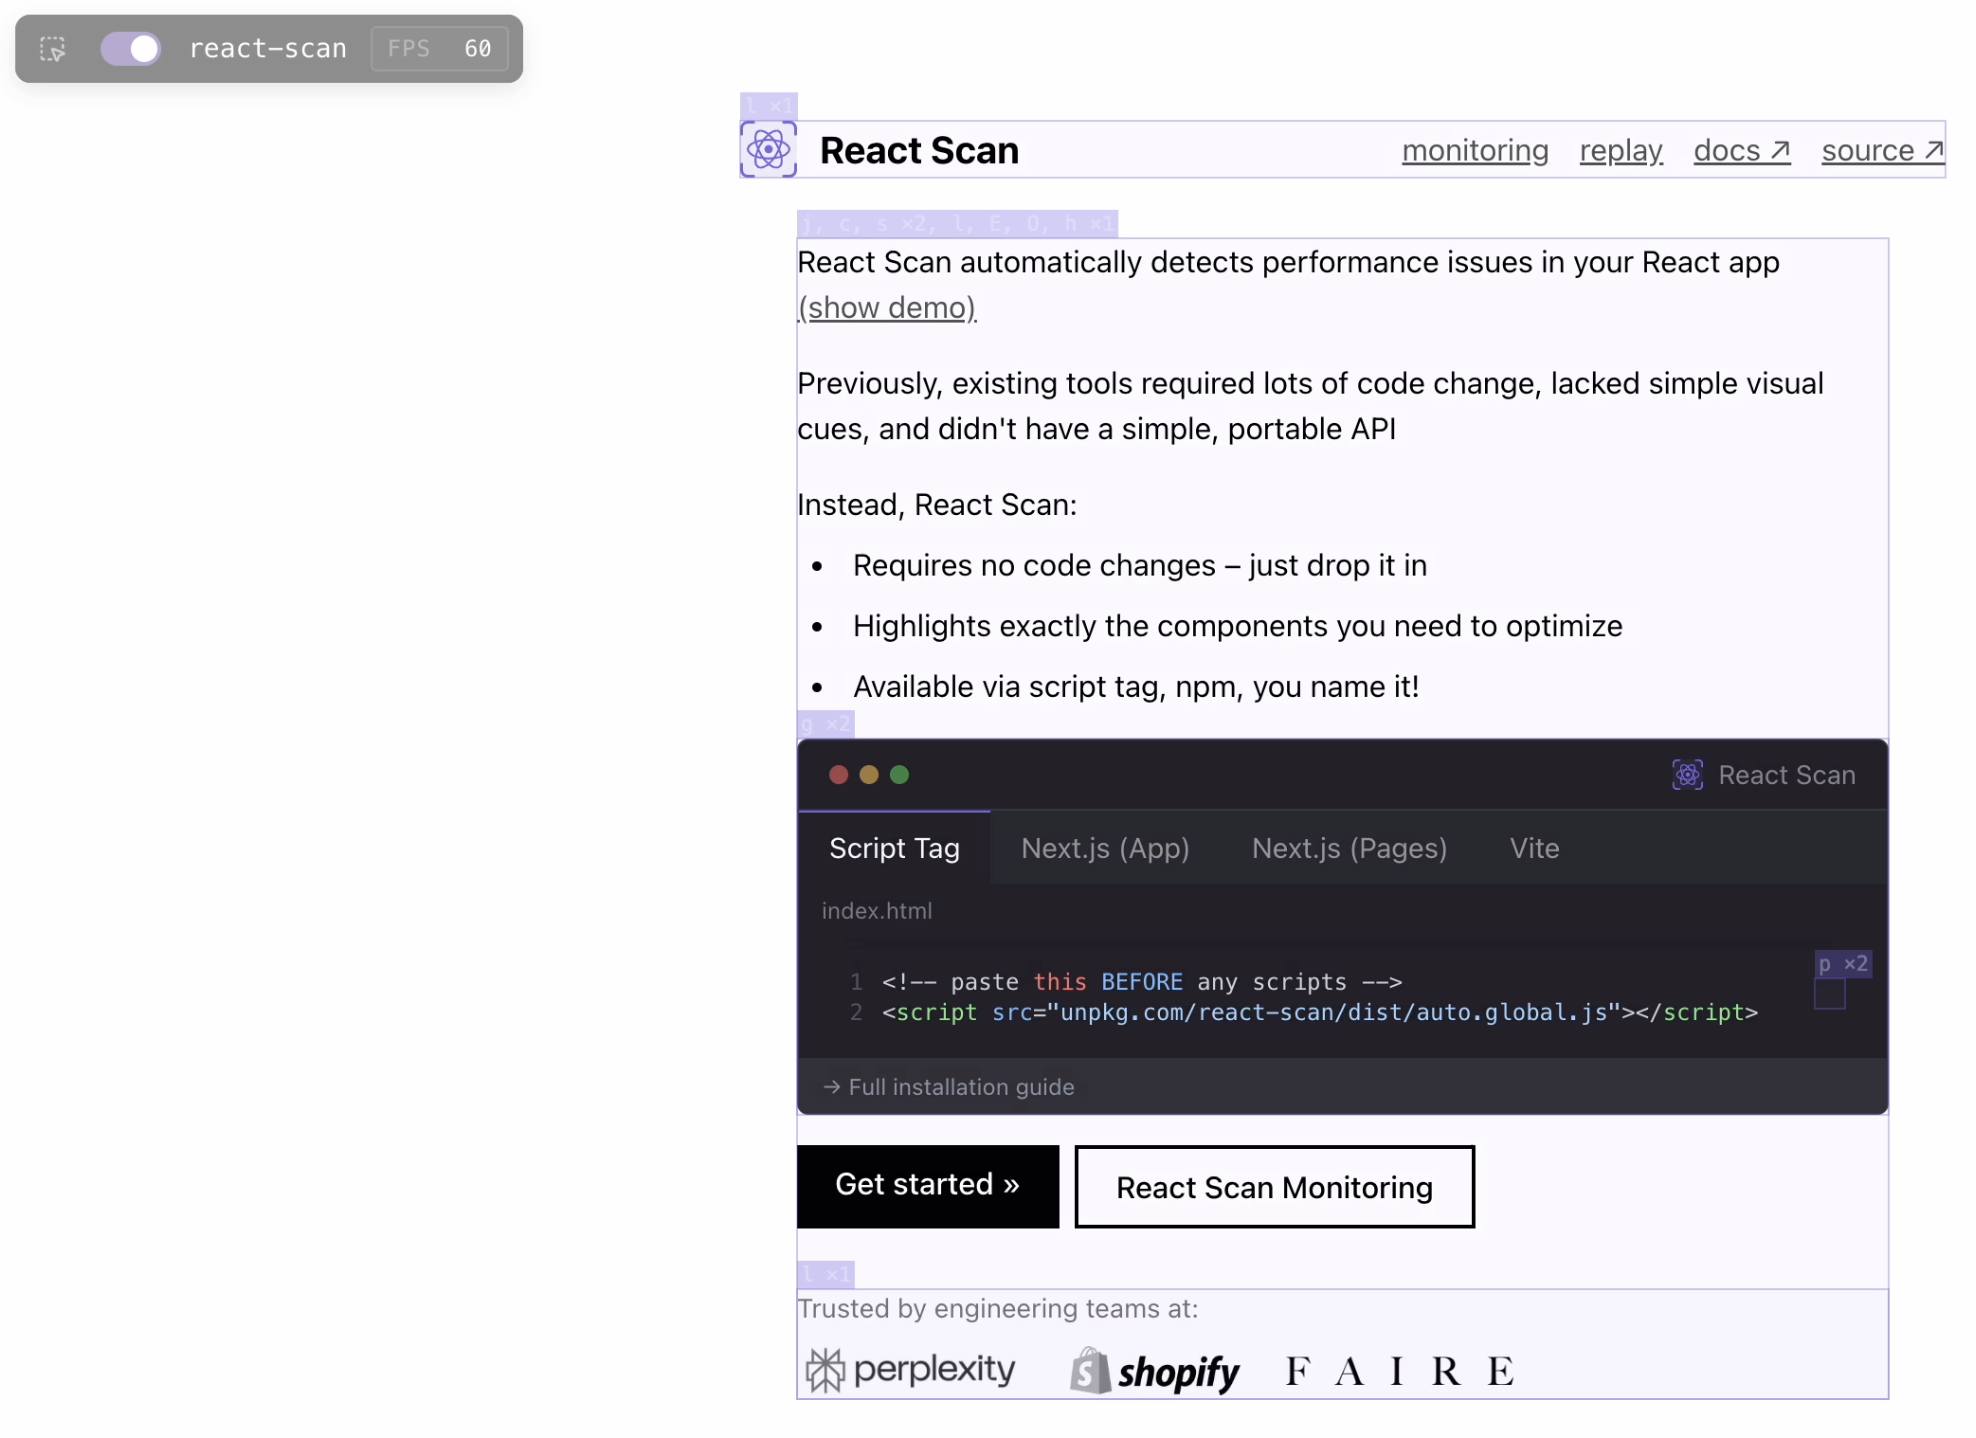Click the index.html file name label
Screen dimensions: 1976x1438
pyautogui.click(x=876, y=910)
